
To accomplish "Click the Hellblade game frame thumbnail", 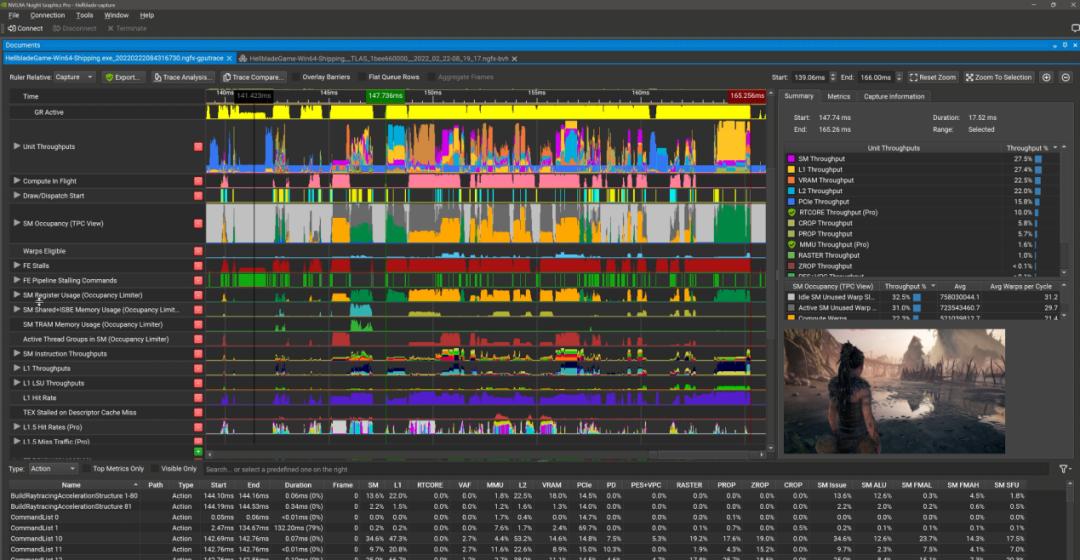I will point(894,391).
